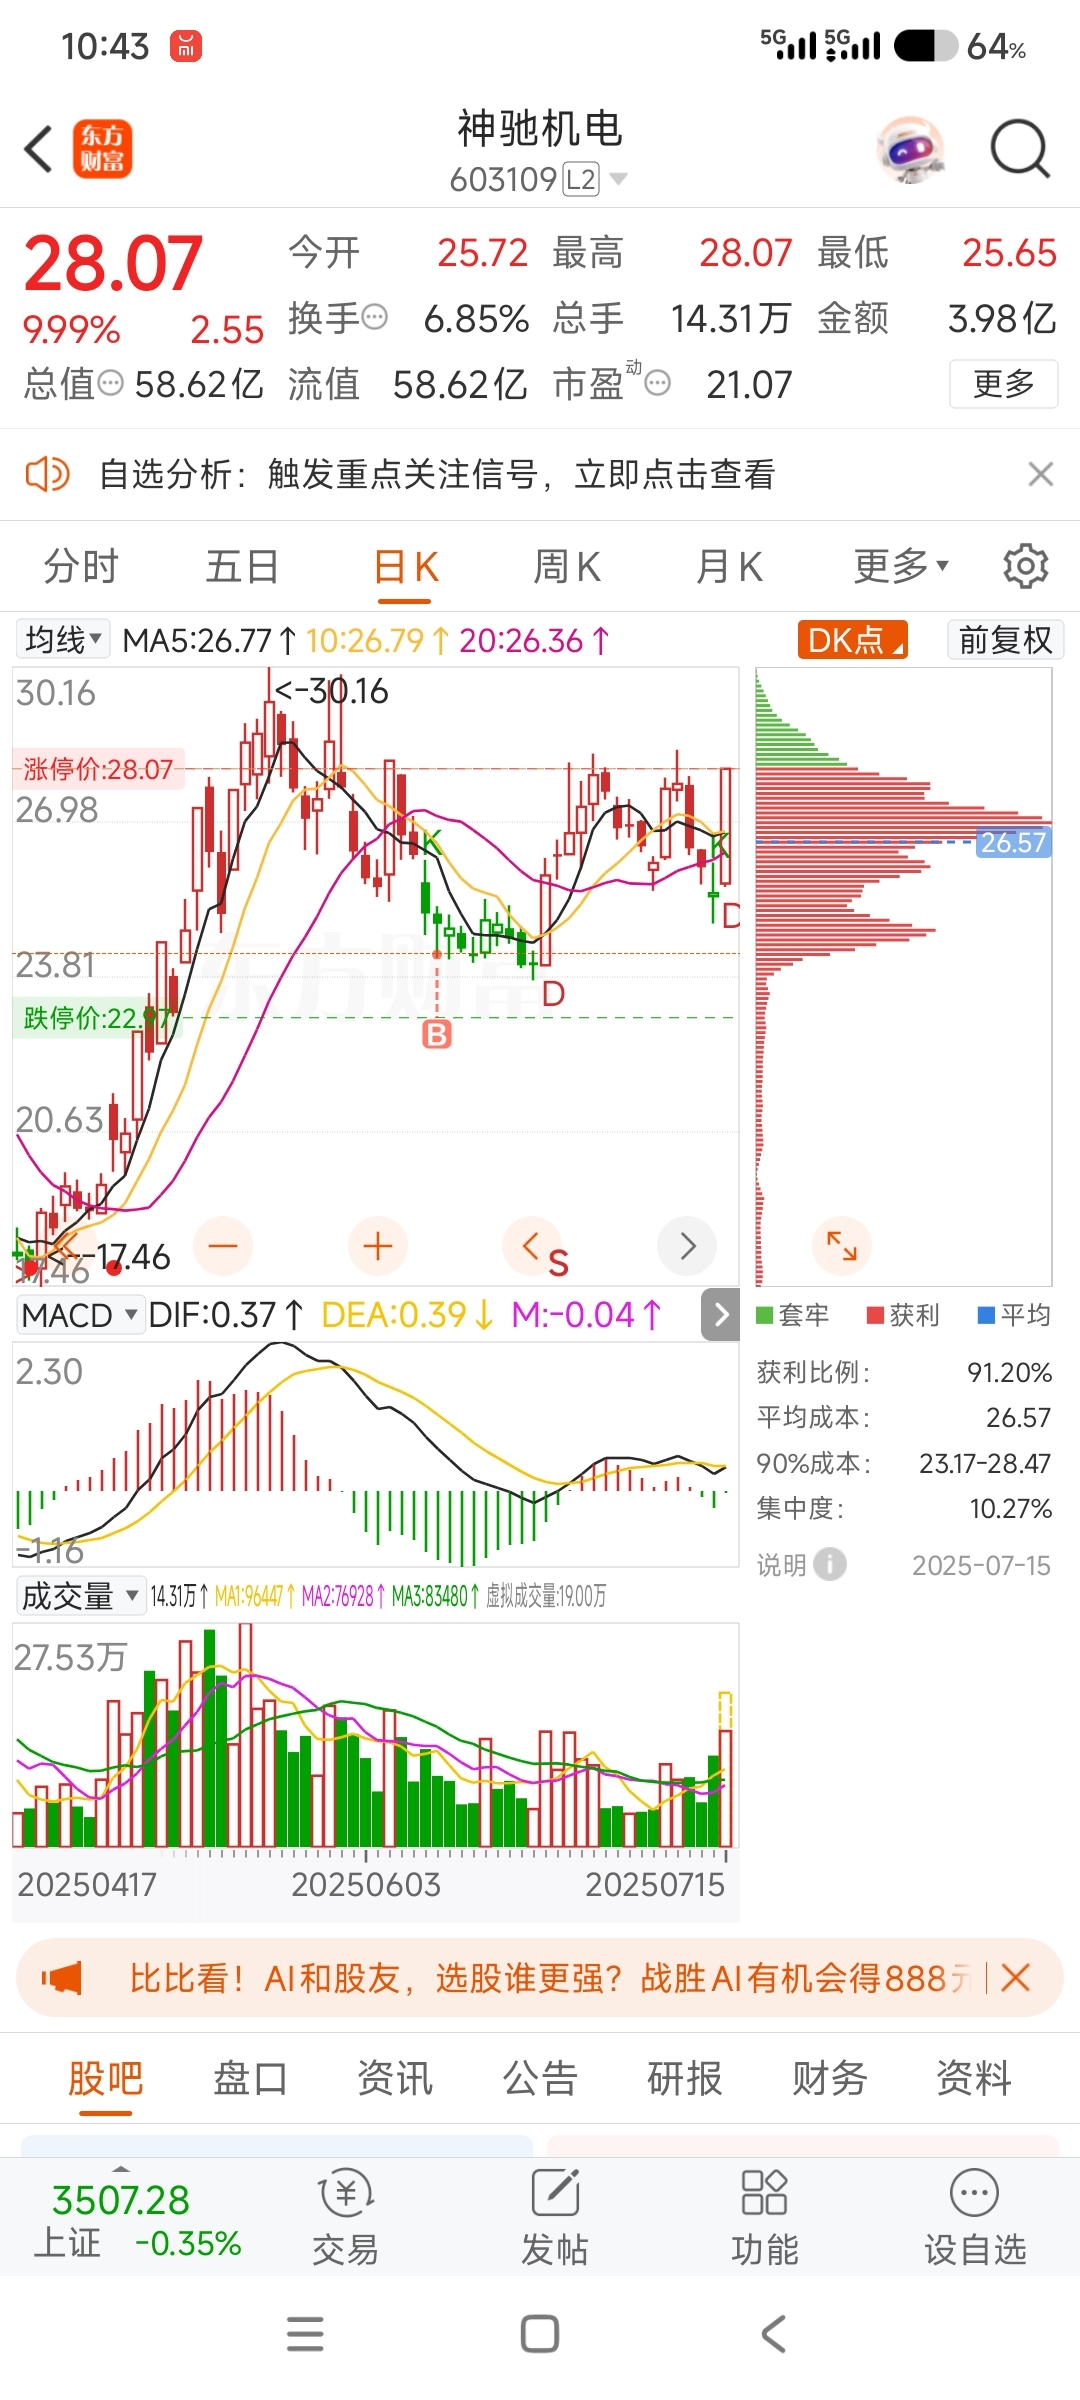The height and width of the screenshot is (2400, 1080).
Task: Tap 上证 index 3507.28 ticker
Action: click(x=138, y=2220)
